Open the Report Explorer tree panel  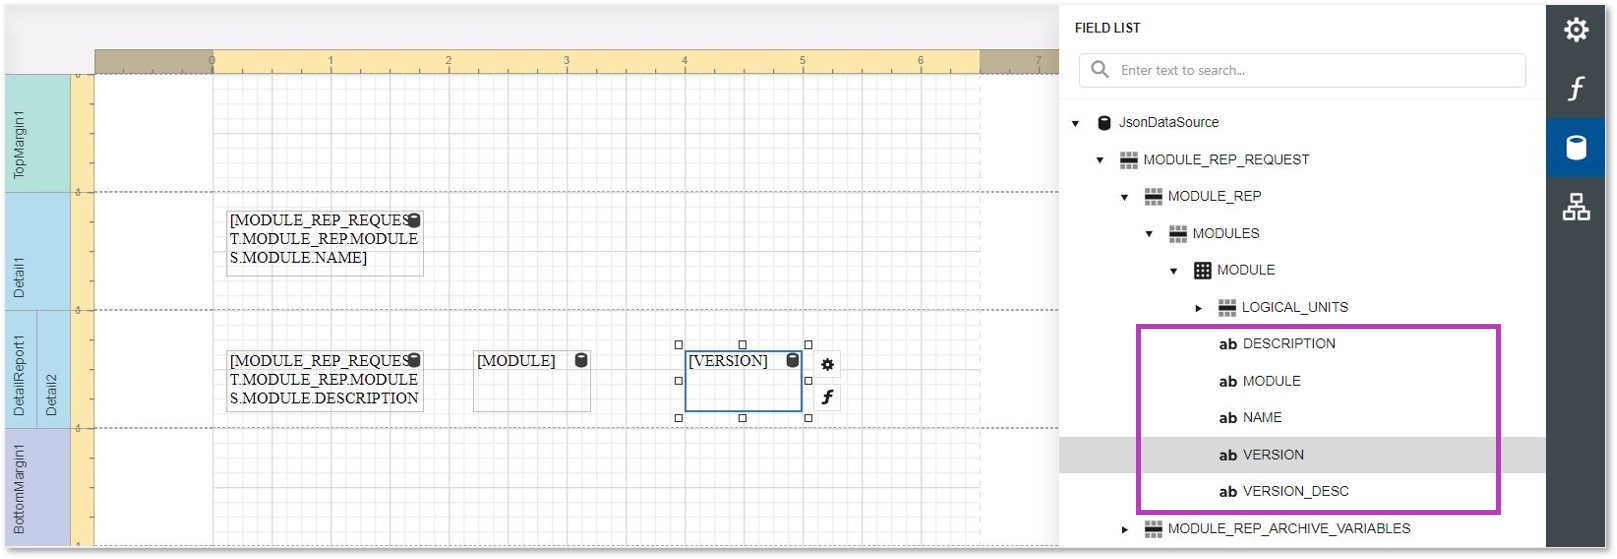coord(1576,207)
